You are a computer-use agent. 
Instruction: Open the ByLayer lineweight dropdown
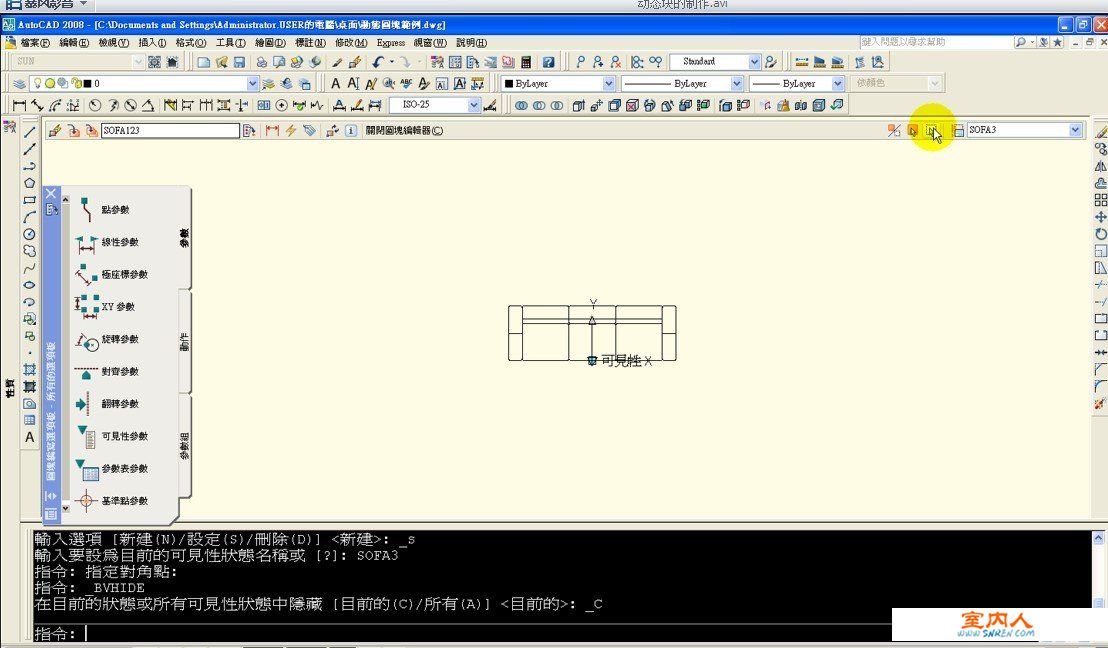pos(837,83)
